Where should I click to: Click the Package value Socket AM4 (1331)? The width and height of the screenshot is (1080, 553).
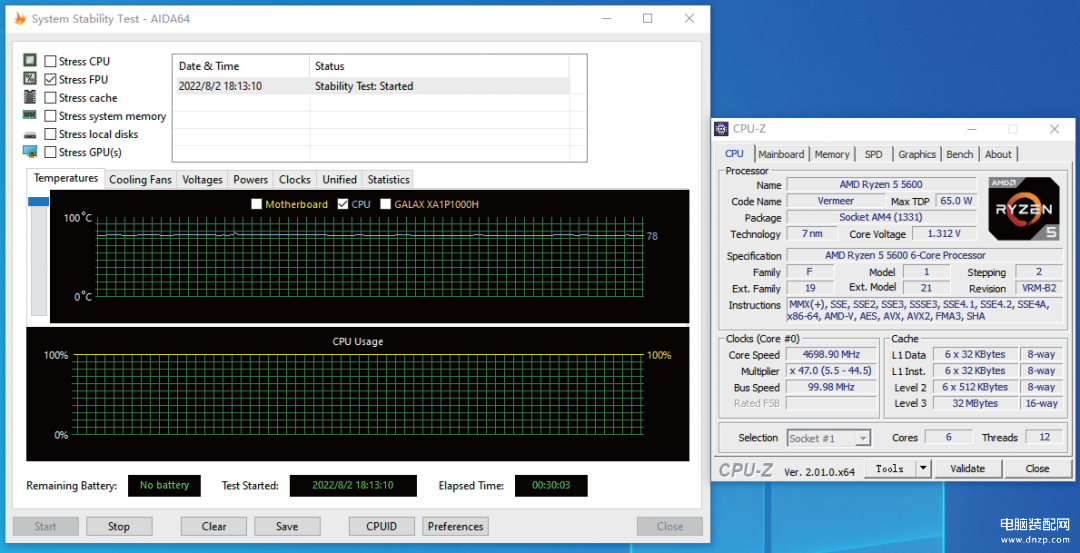click(x=881, y=218)
